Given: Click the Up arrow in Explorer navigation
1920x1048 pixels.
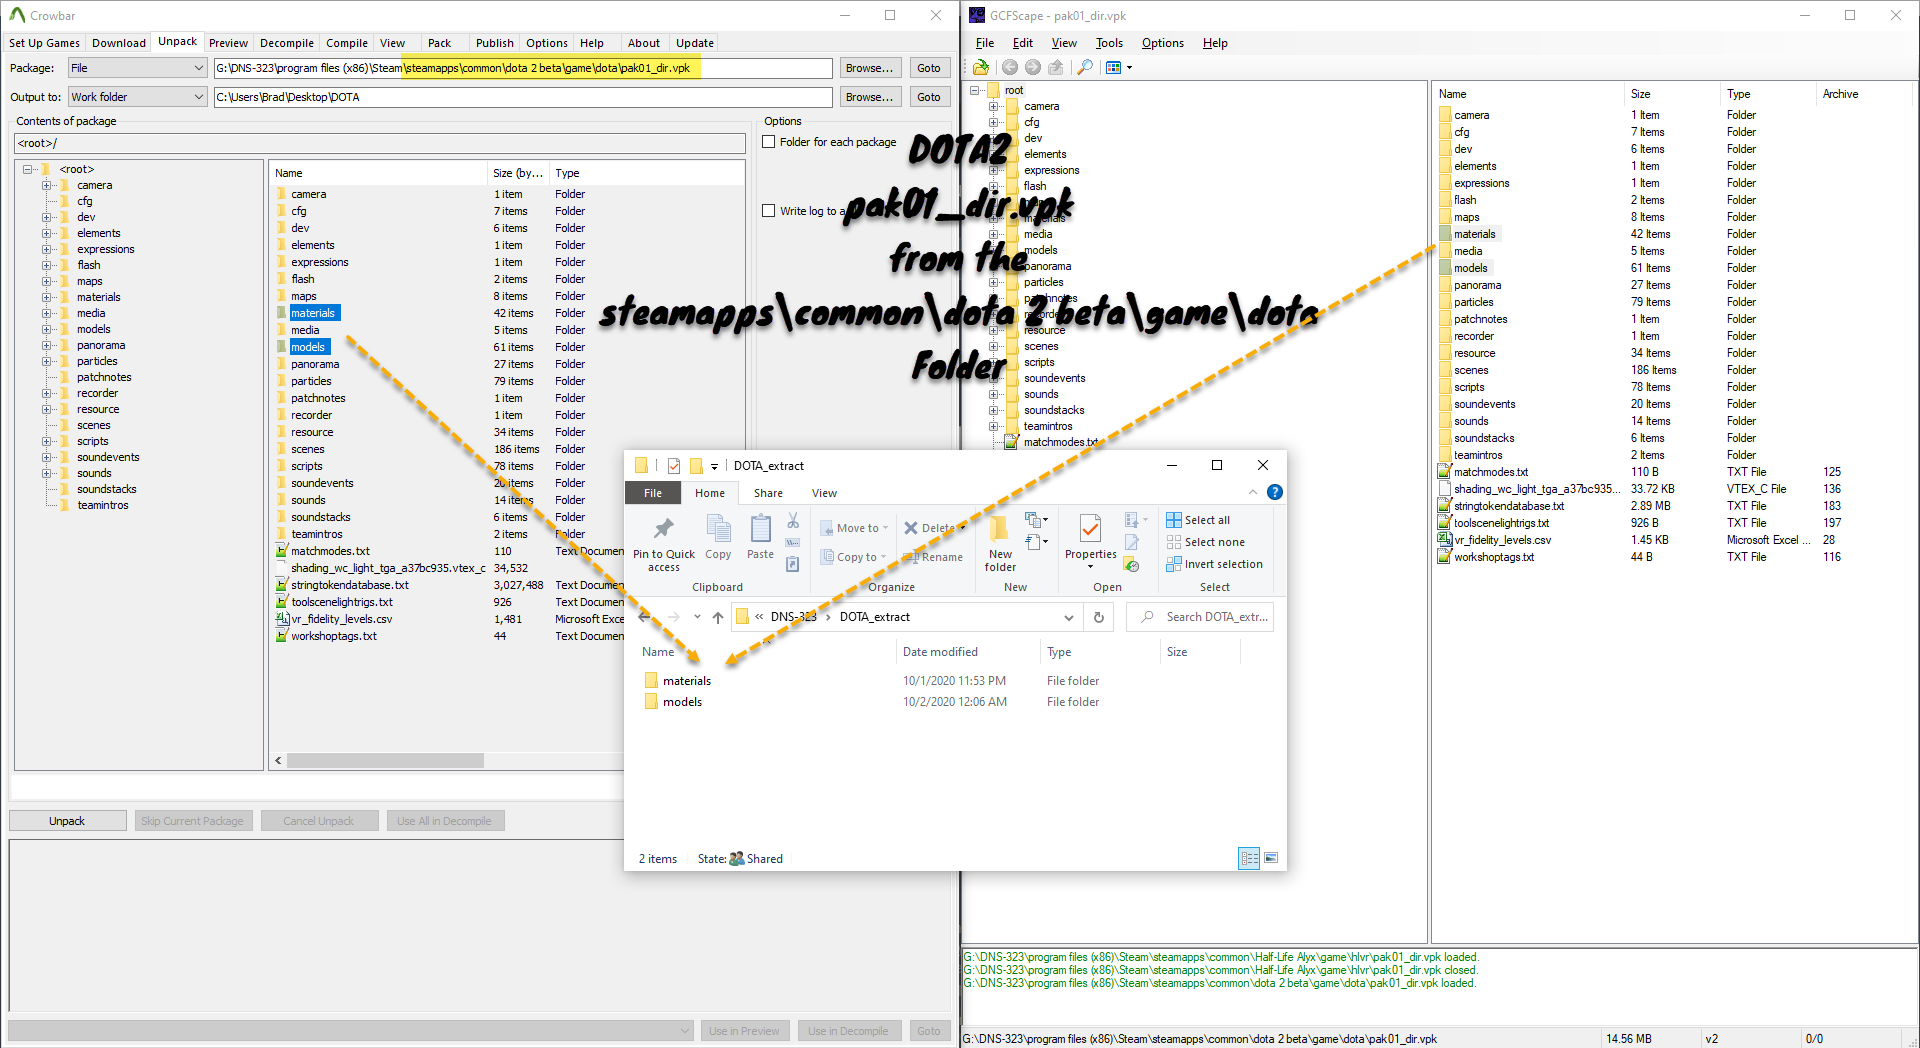Looking at the screenshot, I should point(718,617).
